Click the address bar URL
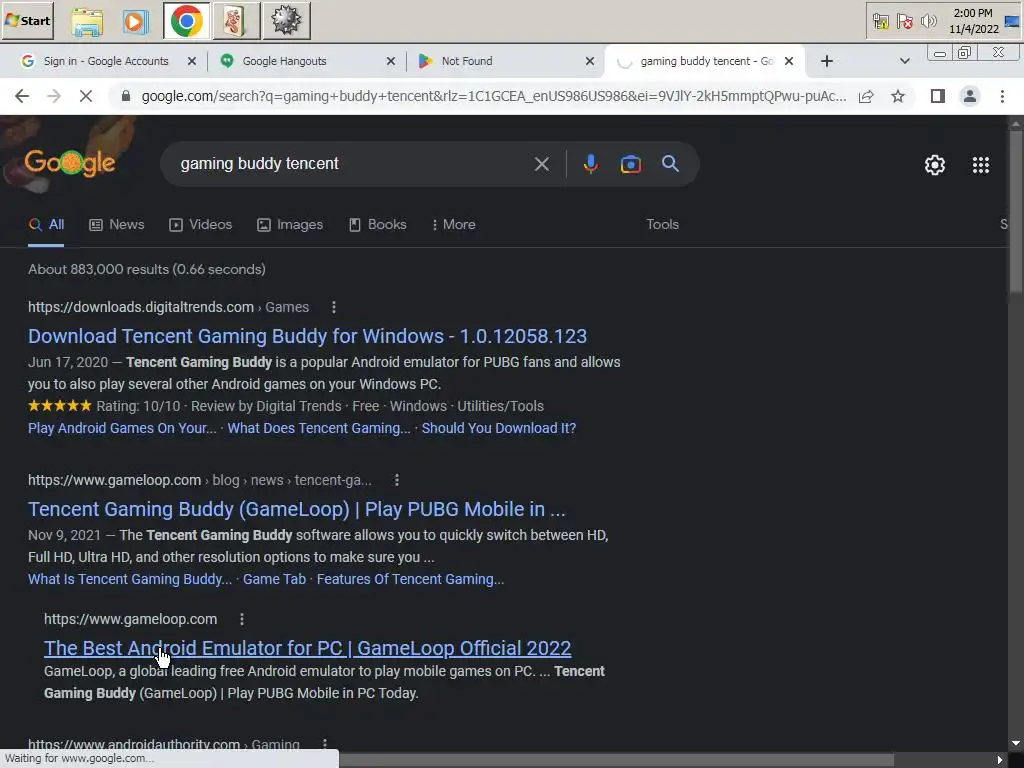1024x768 pixels. (x=494, y=97)
